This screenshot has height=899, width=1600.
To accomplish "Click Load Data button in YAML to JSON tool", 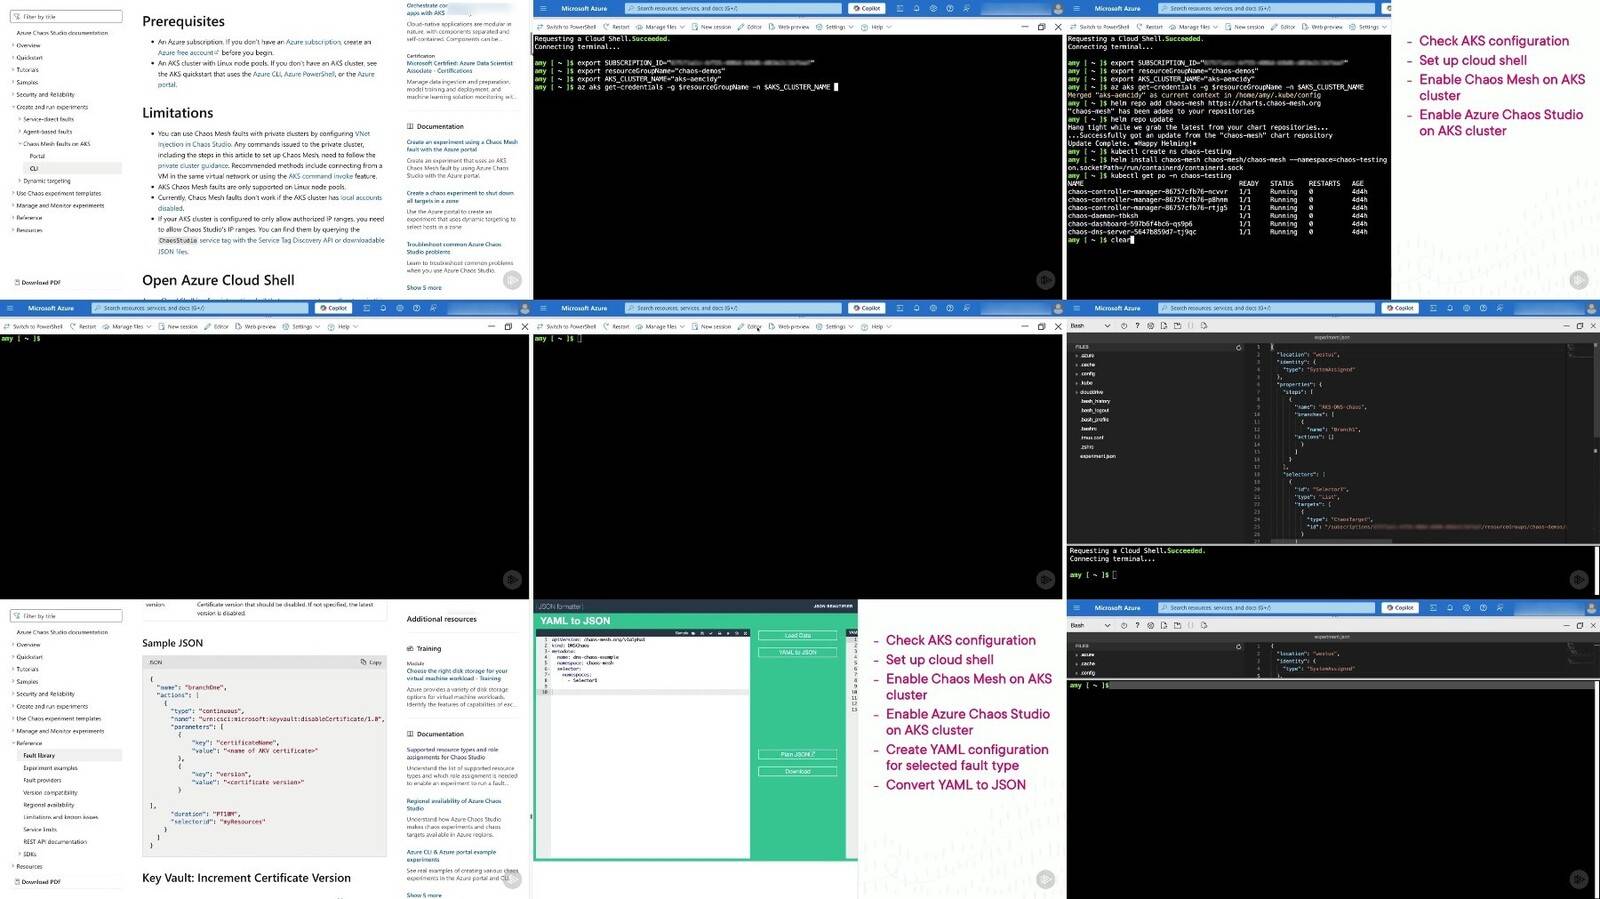I will (x=798, y=636).
